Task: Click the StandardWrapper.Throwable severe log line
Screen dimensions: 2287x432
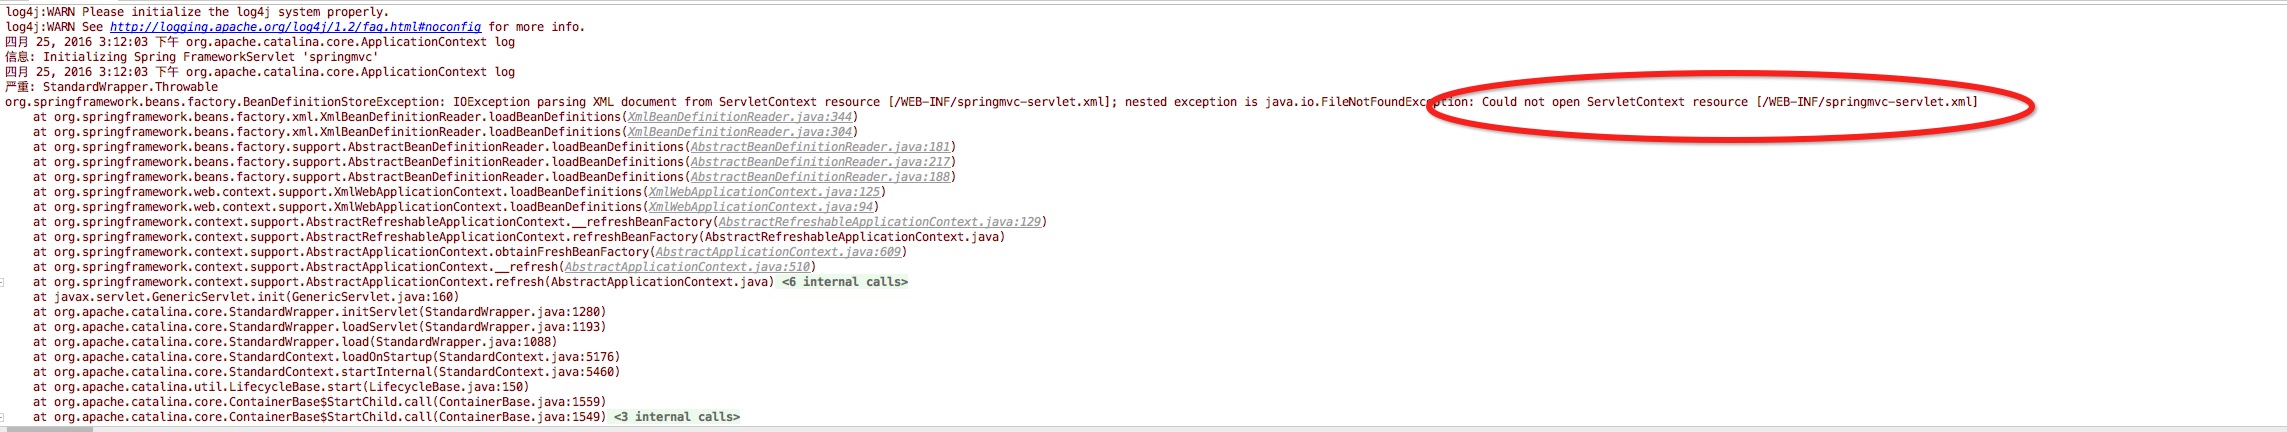Action: [111, 87]
